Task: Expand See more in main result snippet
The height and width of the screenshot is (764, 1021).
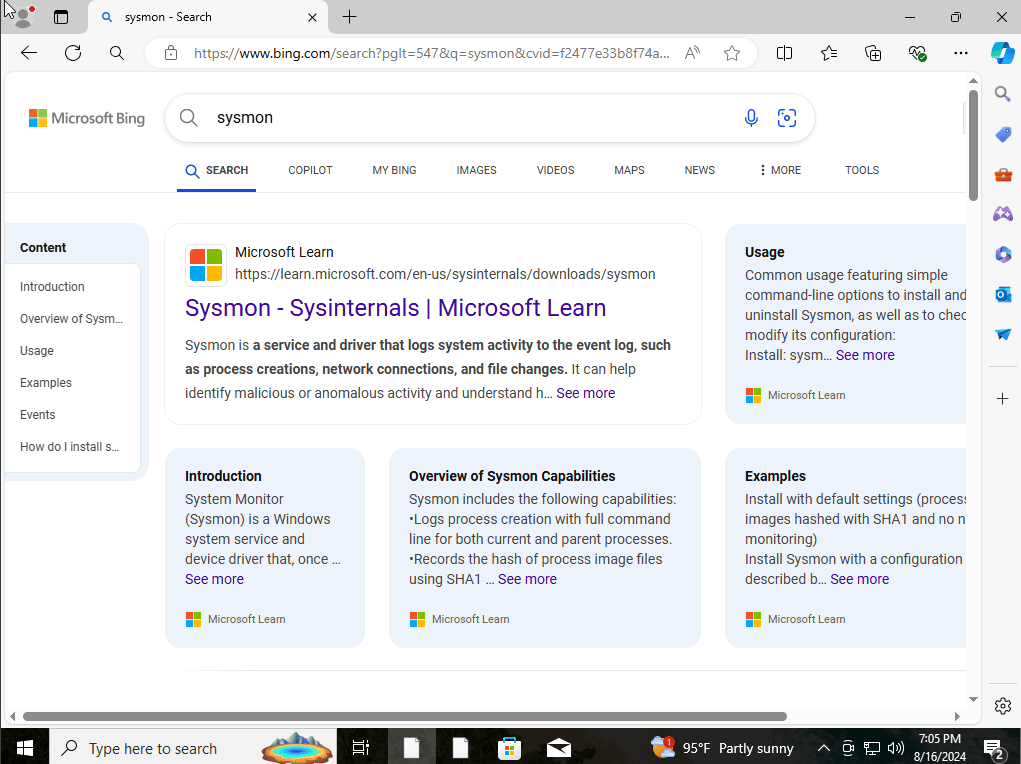Action: 585,393
